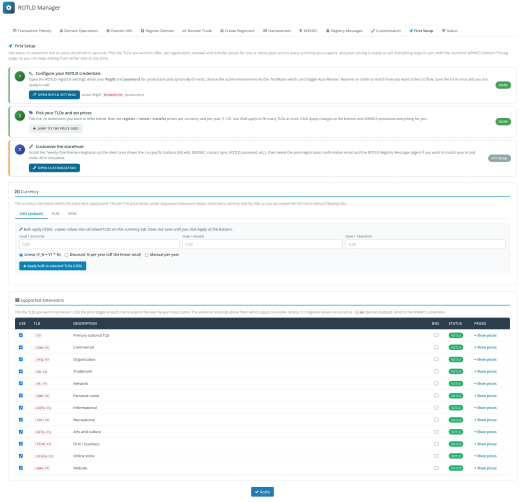Open the Customization tab

click(x=386, y=31)
